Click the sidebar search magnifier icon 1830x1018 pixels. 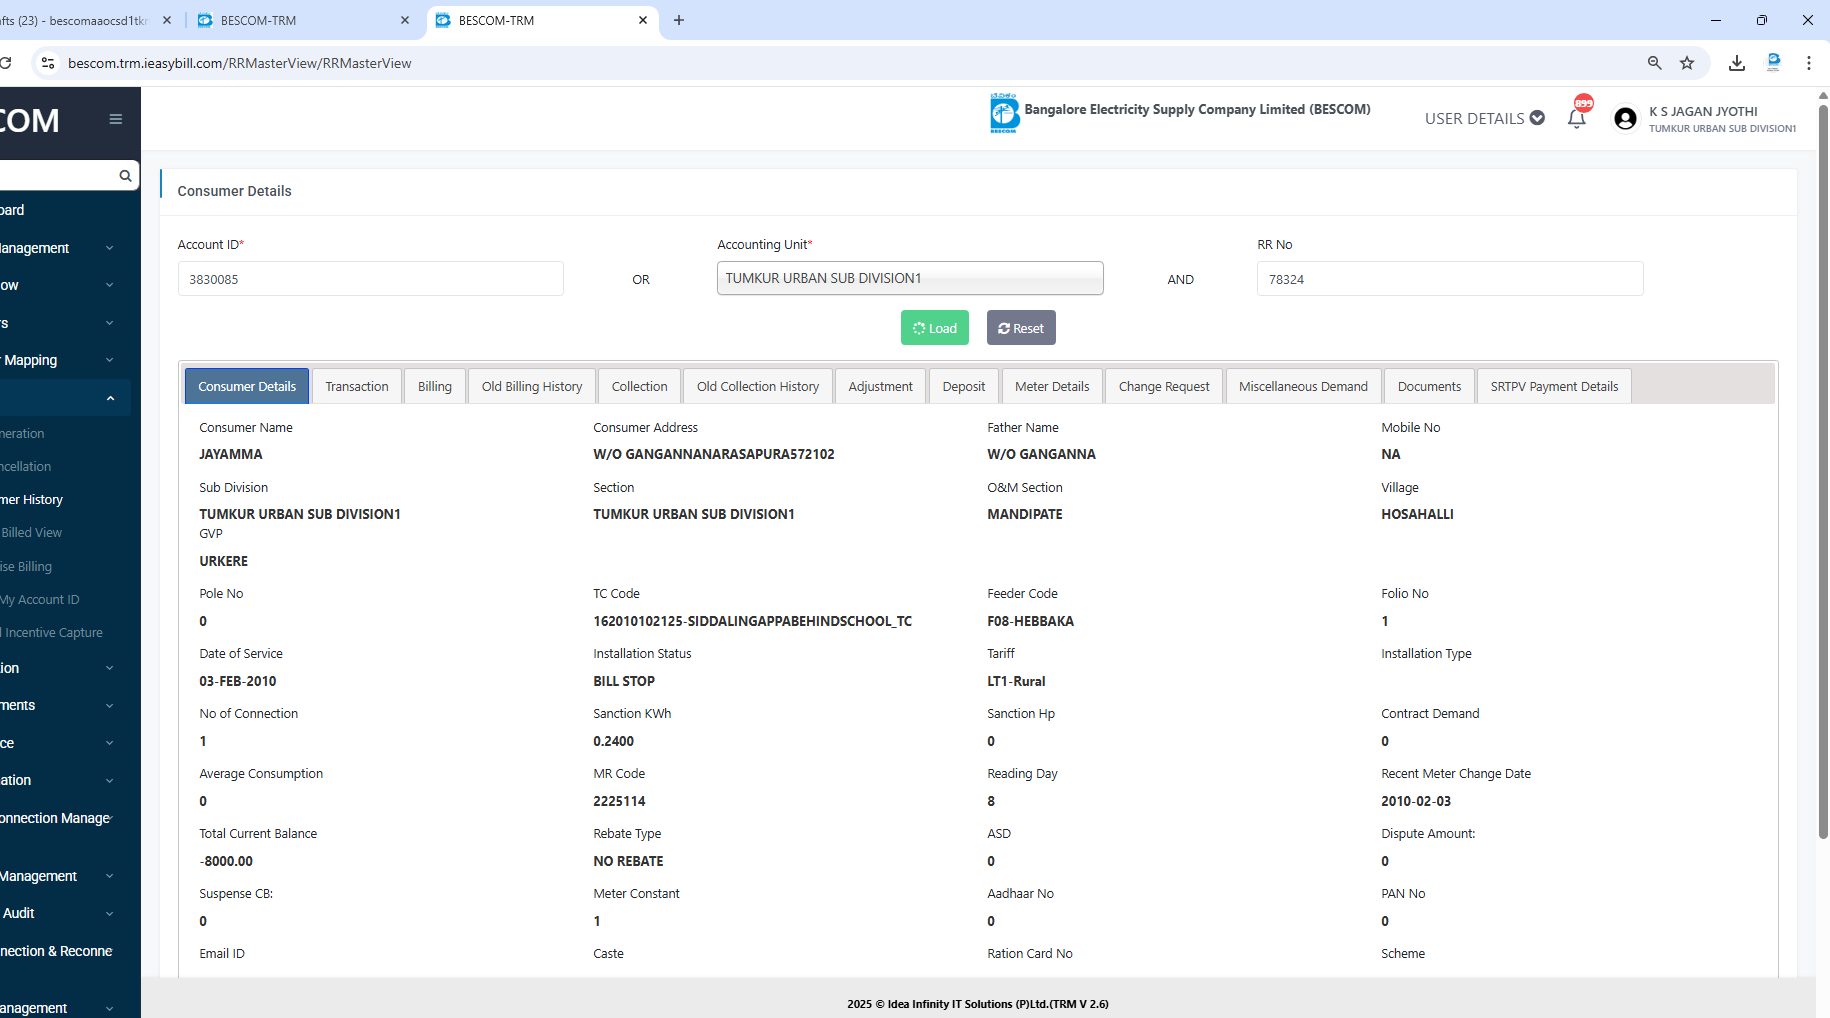[125, 176]
